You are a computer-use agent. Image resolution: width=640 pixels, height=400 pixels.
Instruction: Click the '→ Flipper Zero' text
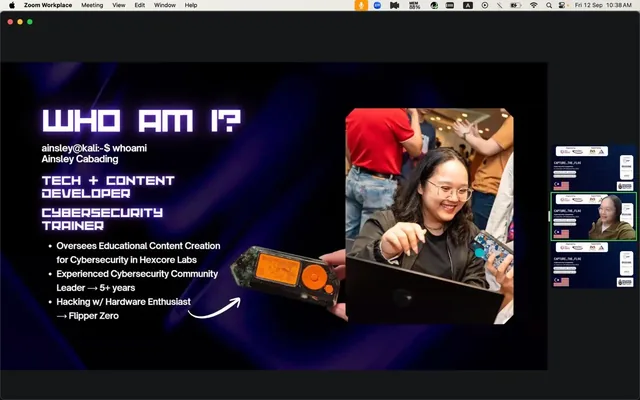(x=88, y=316)
